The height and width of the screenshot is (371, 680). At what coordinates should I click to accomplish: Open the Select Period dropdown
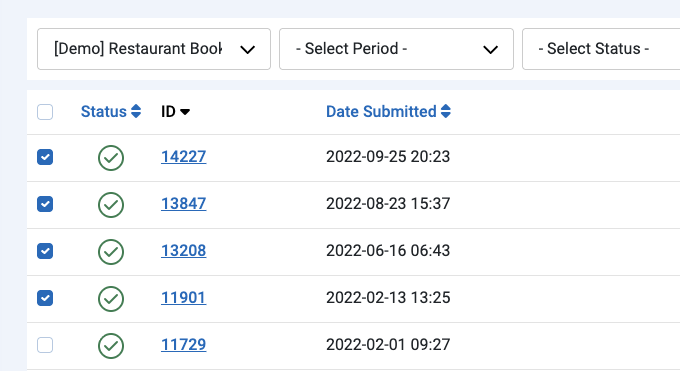point(396,49)
